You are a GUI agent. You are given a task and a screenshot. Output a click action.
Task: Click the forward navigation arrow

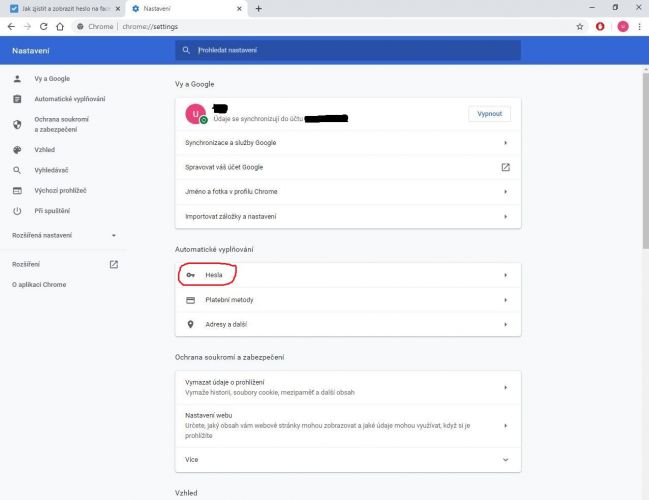click(x=27, y=26)
